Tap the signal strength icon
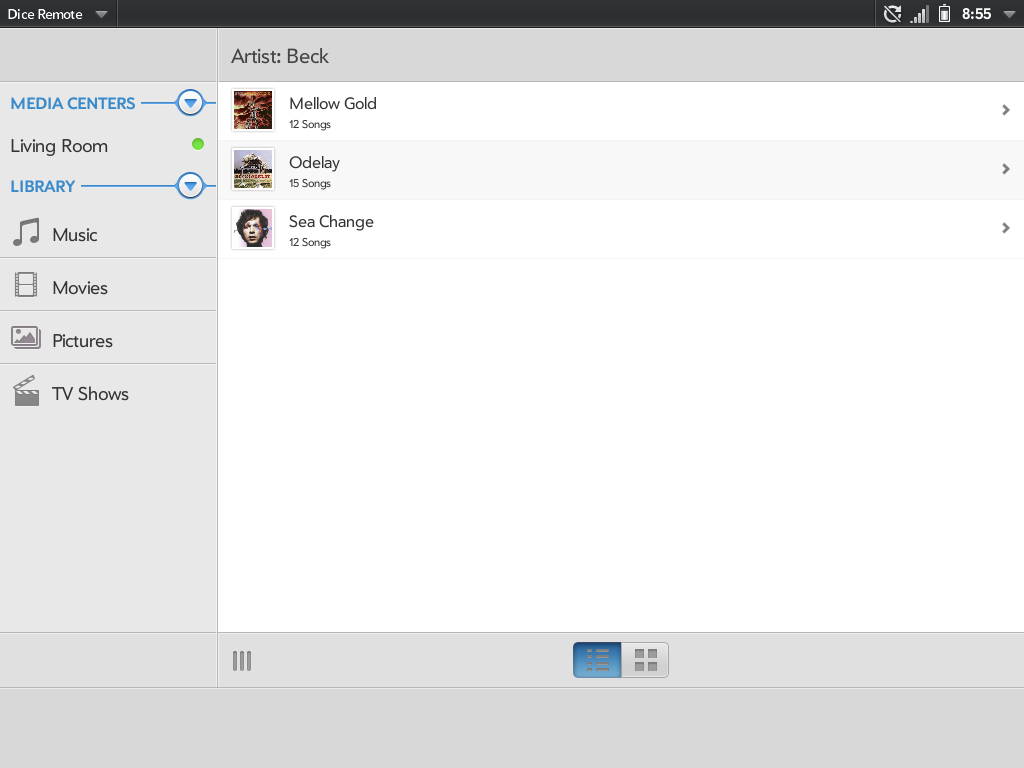The image size is (1024, 768). pyautogui.click(x=919, y=14)
